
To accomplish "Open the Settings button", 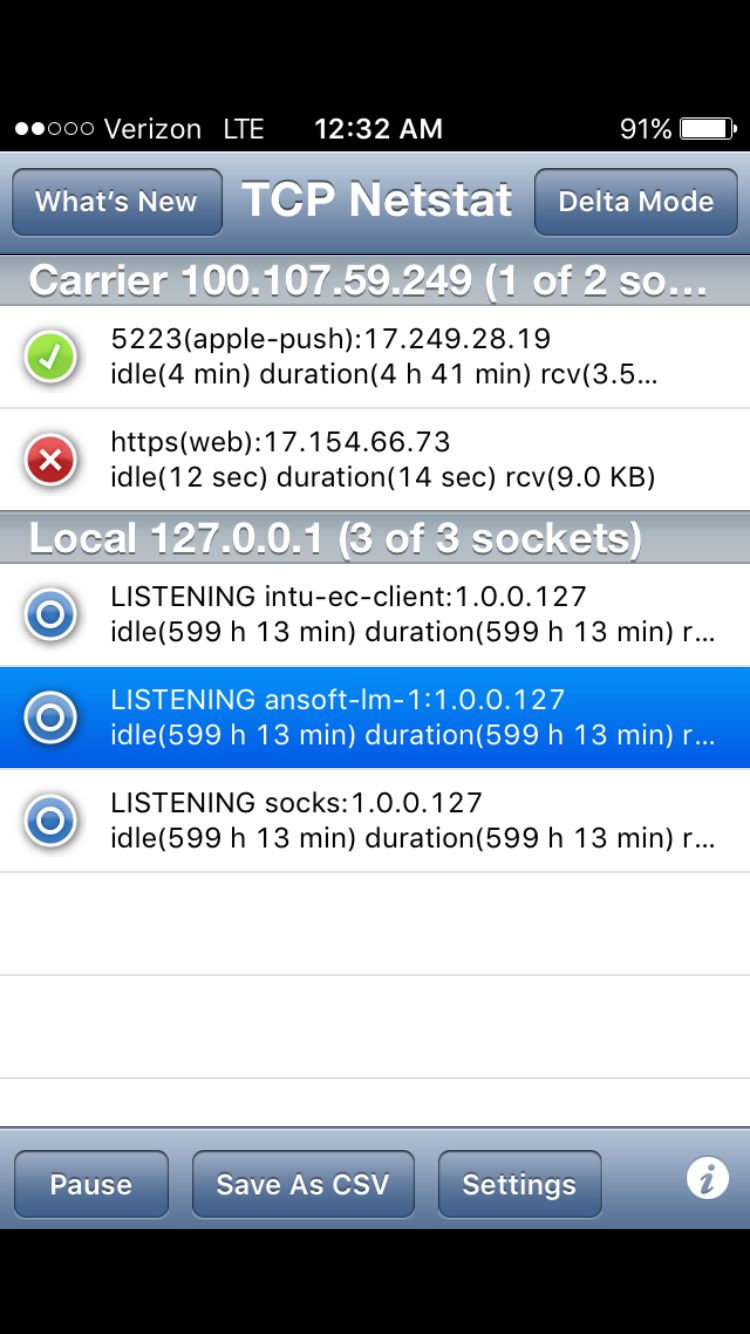I will pos(520,1184).
